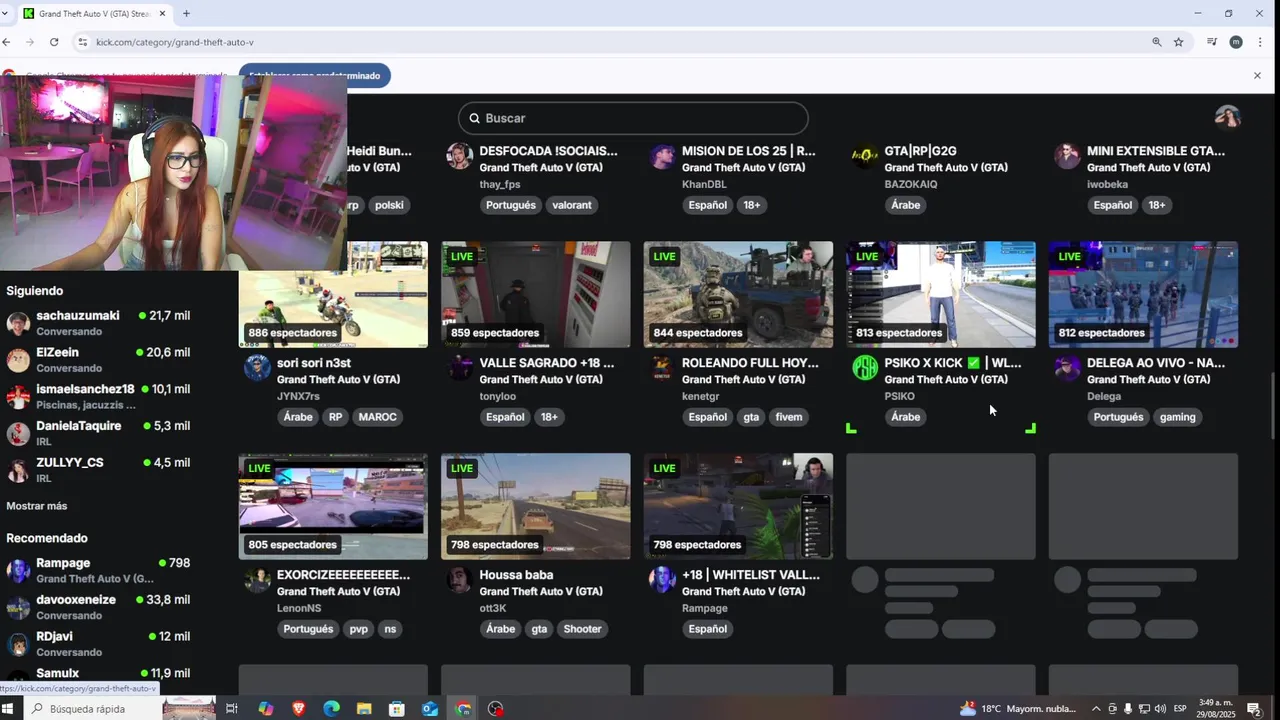
Task: Select the Shooter tag
Action: (x=582, y=629)
